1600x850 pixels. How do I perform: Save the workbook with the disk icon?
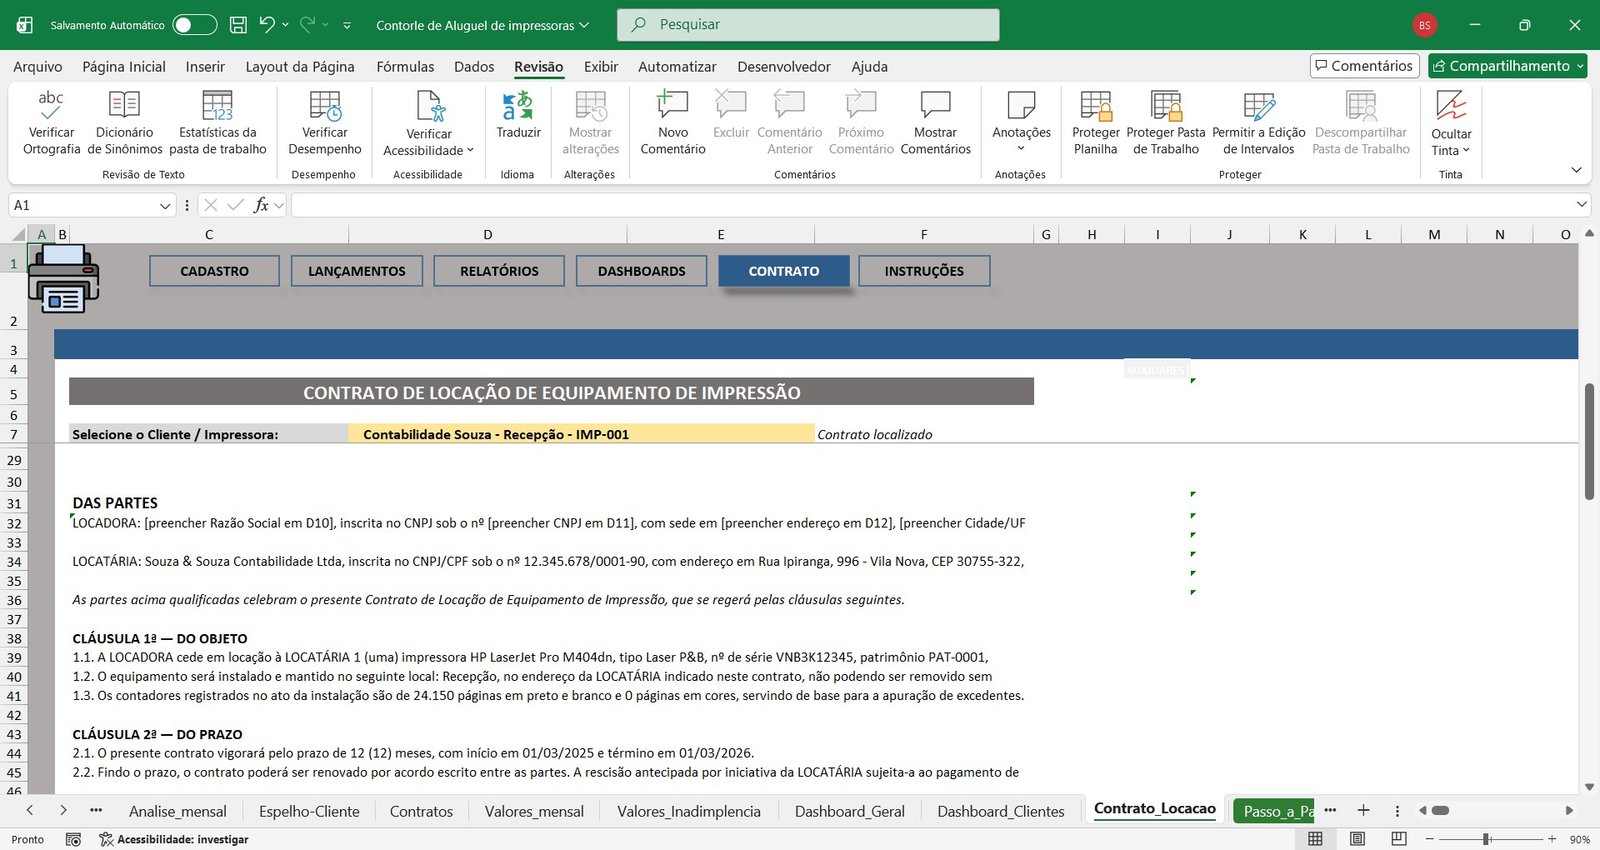pos(238,25)
